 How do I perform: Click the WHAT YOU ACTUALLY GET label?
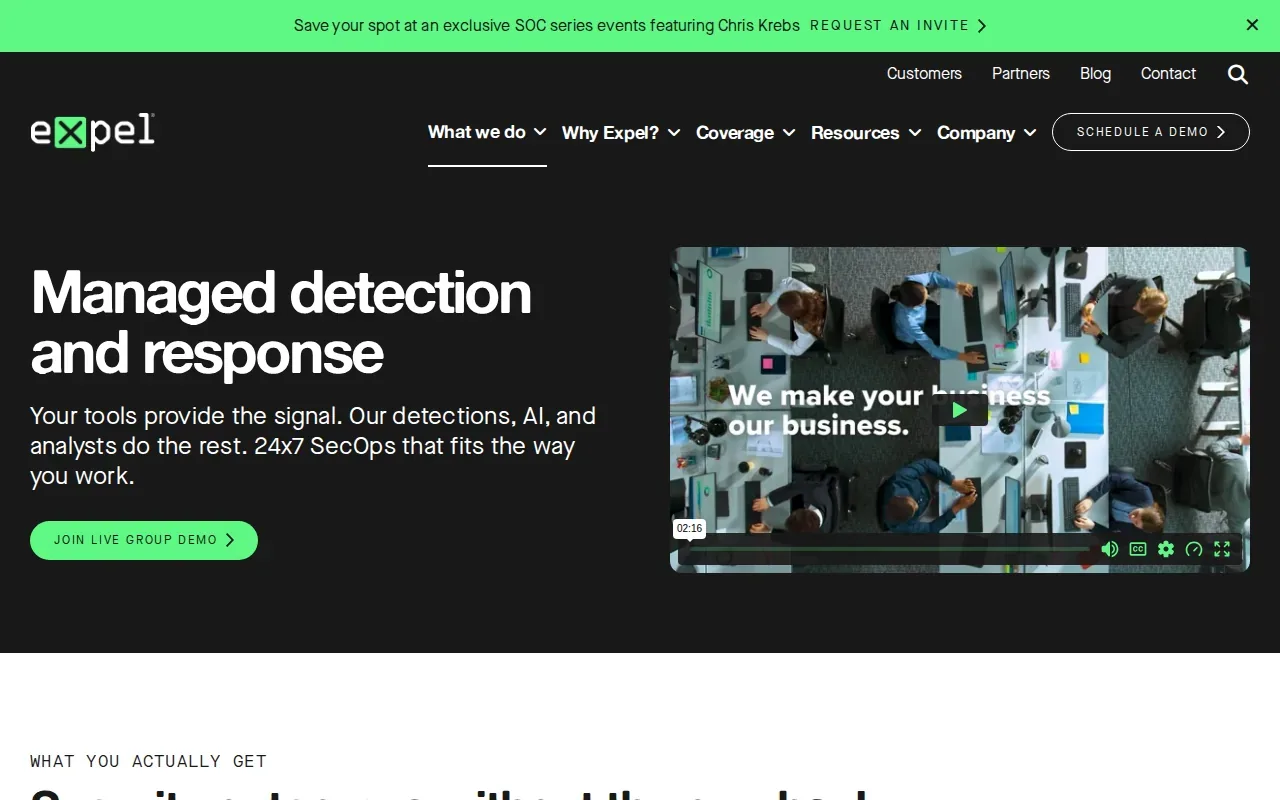148,761
